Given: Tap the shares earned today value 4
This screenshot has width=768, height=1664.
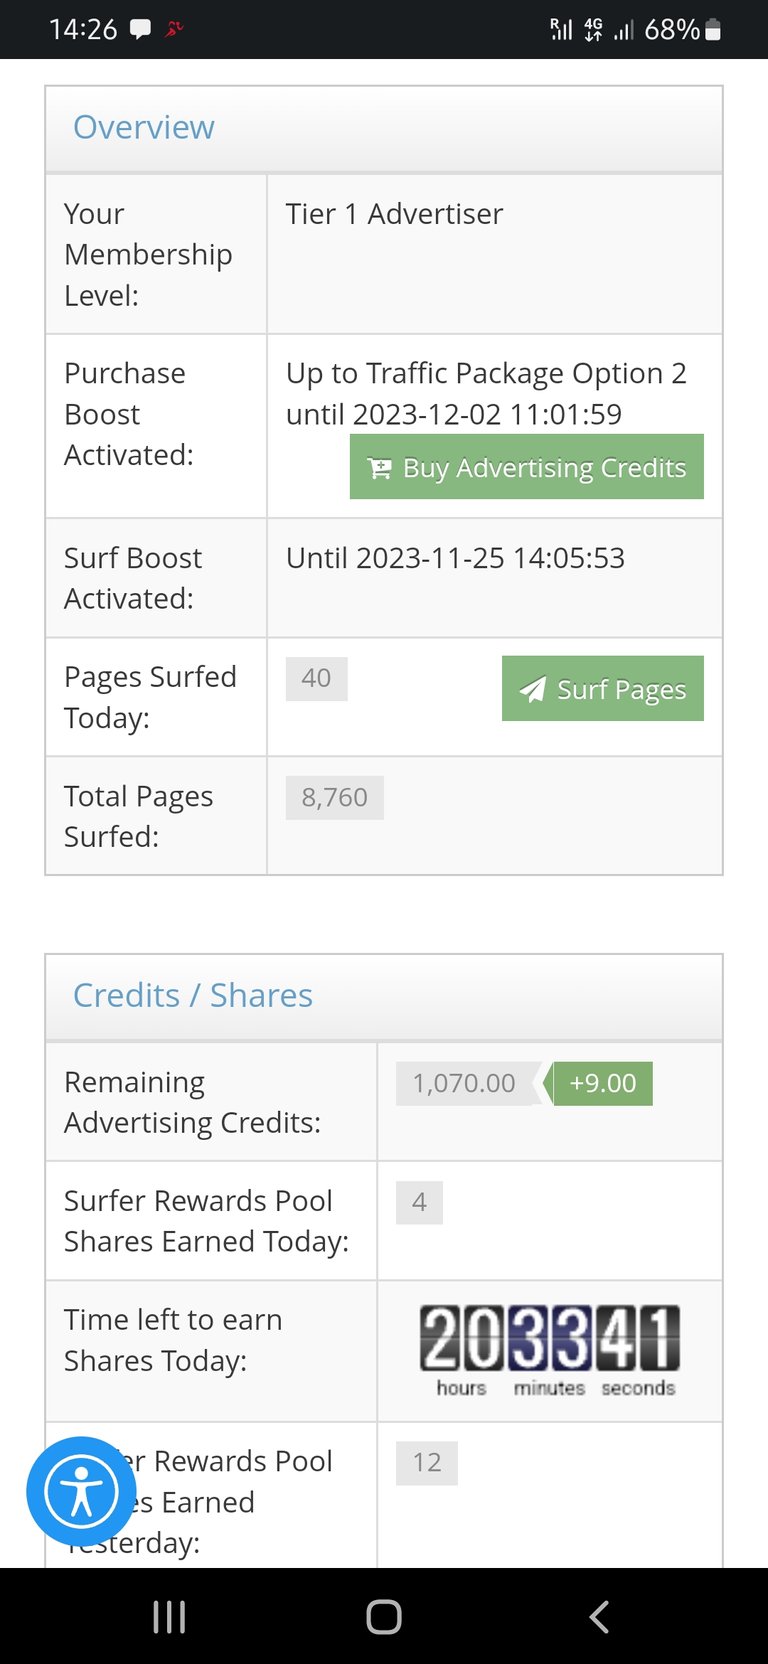Looking at the screenshot, I should [x=419, y=1202].
